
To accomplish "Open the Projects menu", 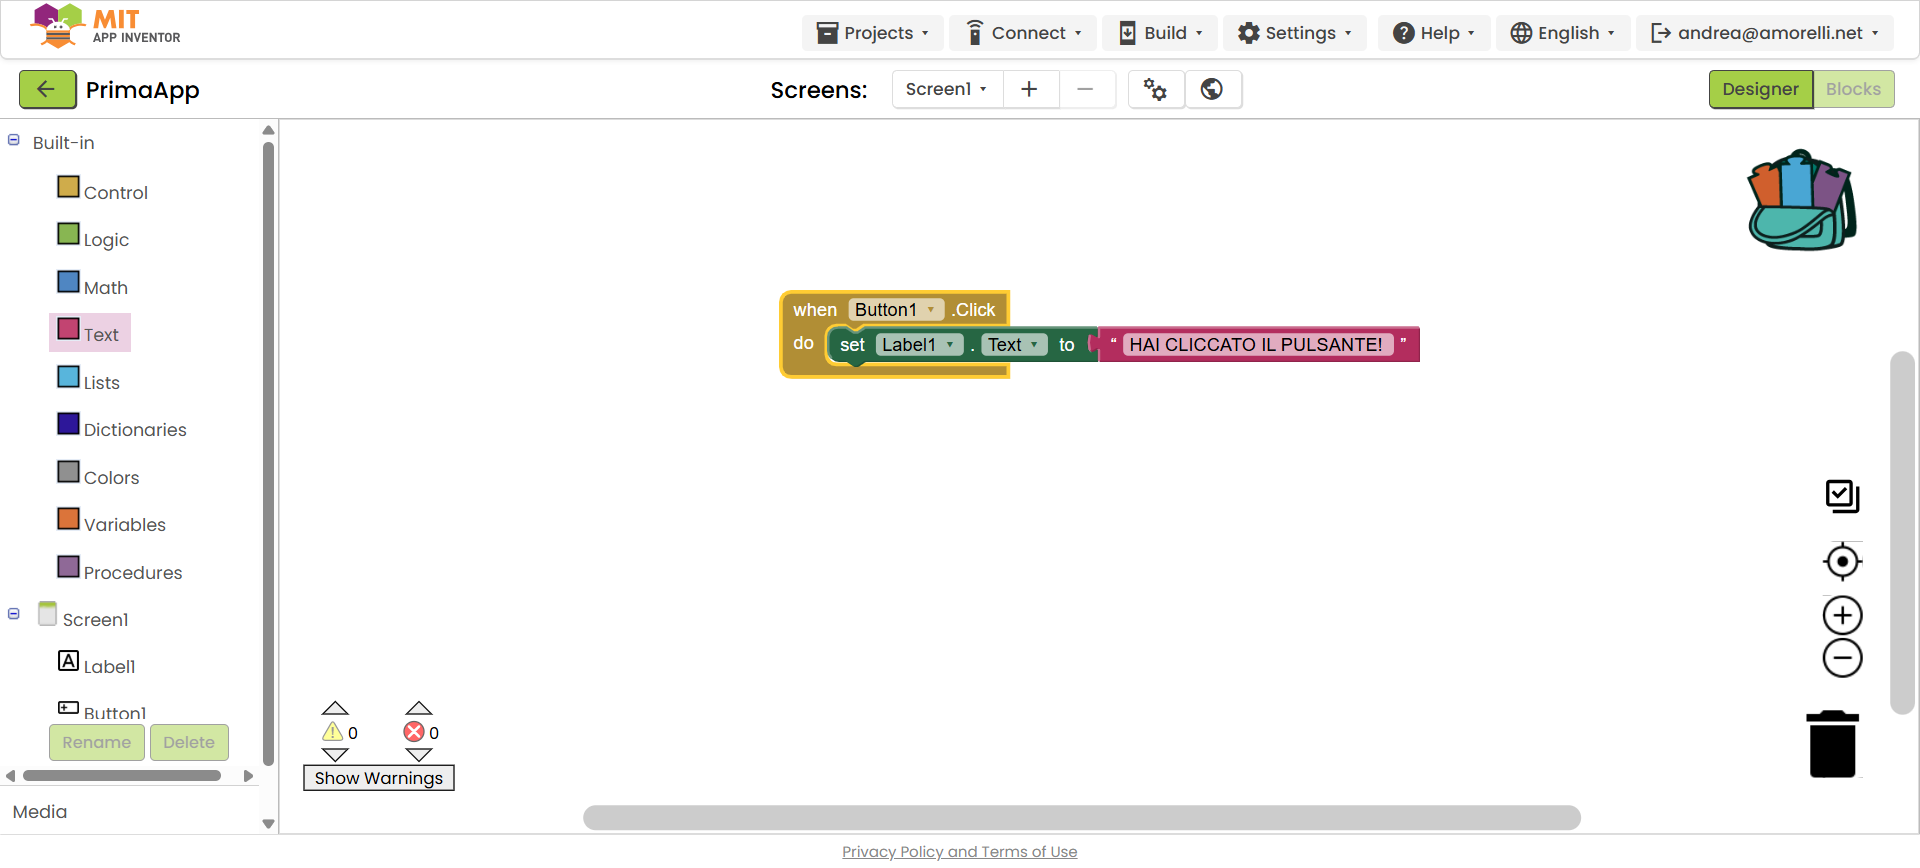I will (x=872, y=33).
